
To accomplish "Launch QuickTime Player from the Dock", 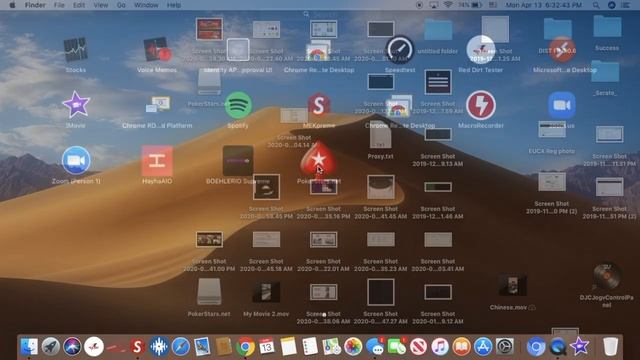I will (558, 347).
